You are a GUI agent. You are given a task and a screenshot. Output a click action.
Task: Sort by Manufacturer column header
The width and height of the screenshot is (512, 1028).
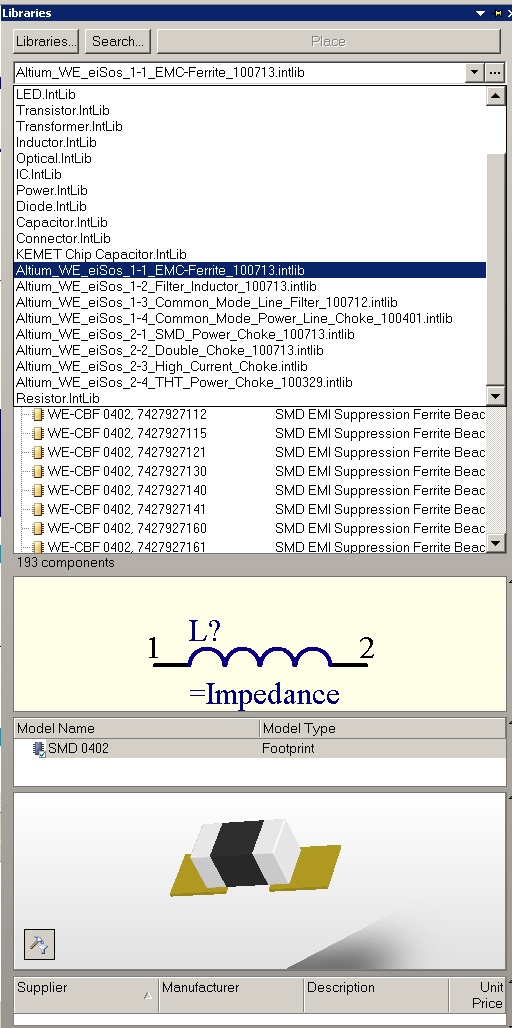point(231,995)
